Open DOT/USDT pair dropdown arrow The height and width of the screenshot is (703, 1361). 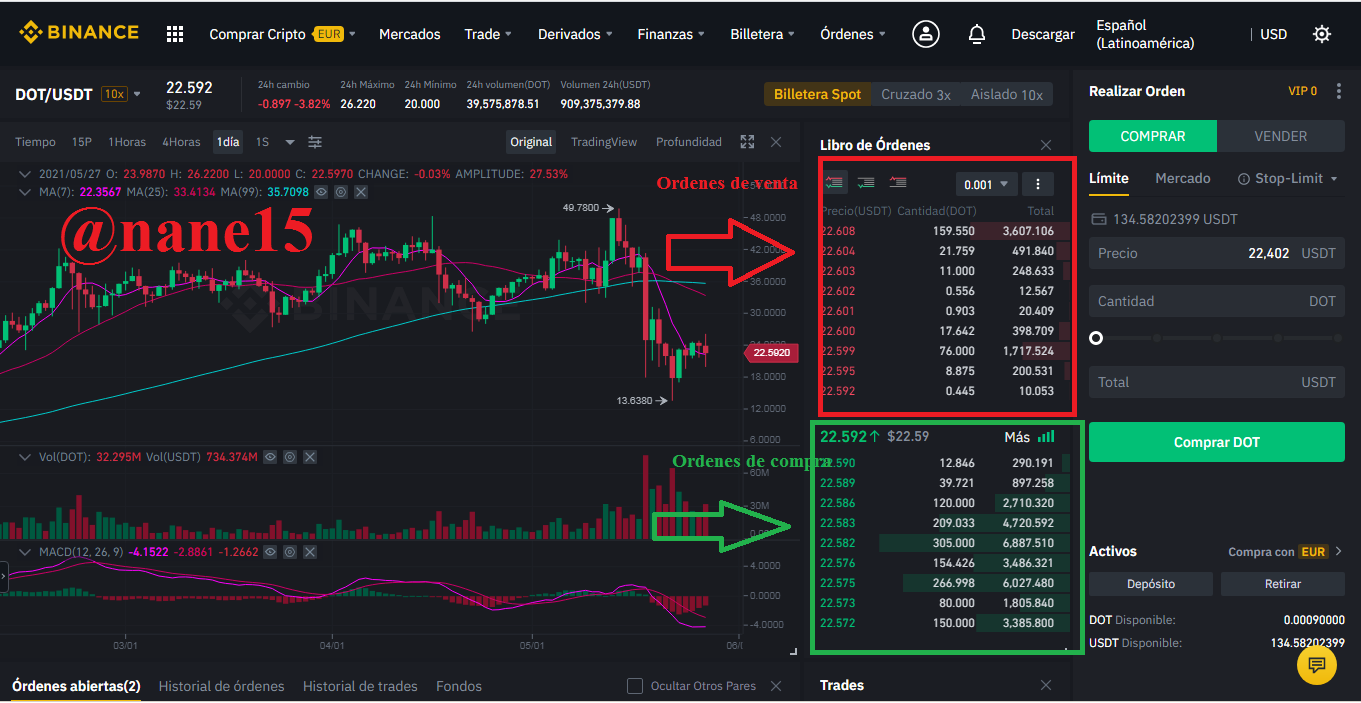coord(137,94)
